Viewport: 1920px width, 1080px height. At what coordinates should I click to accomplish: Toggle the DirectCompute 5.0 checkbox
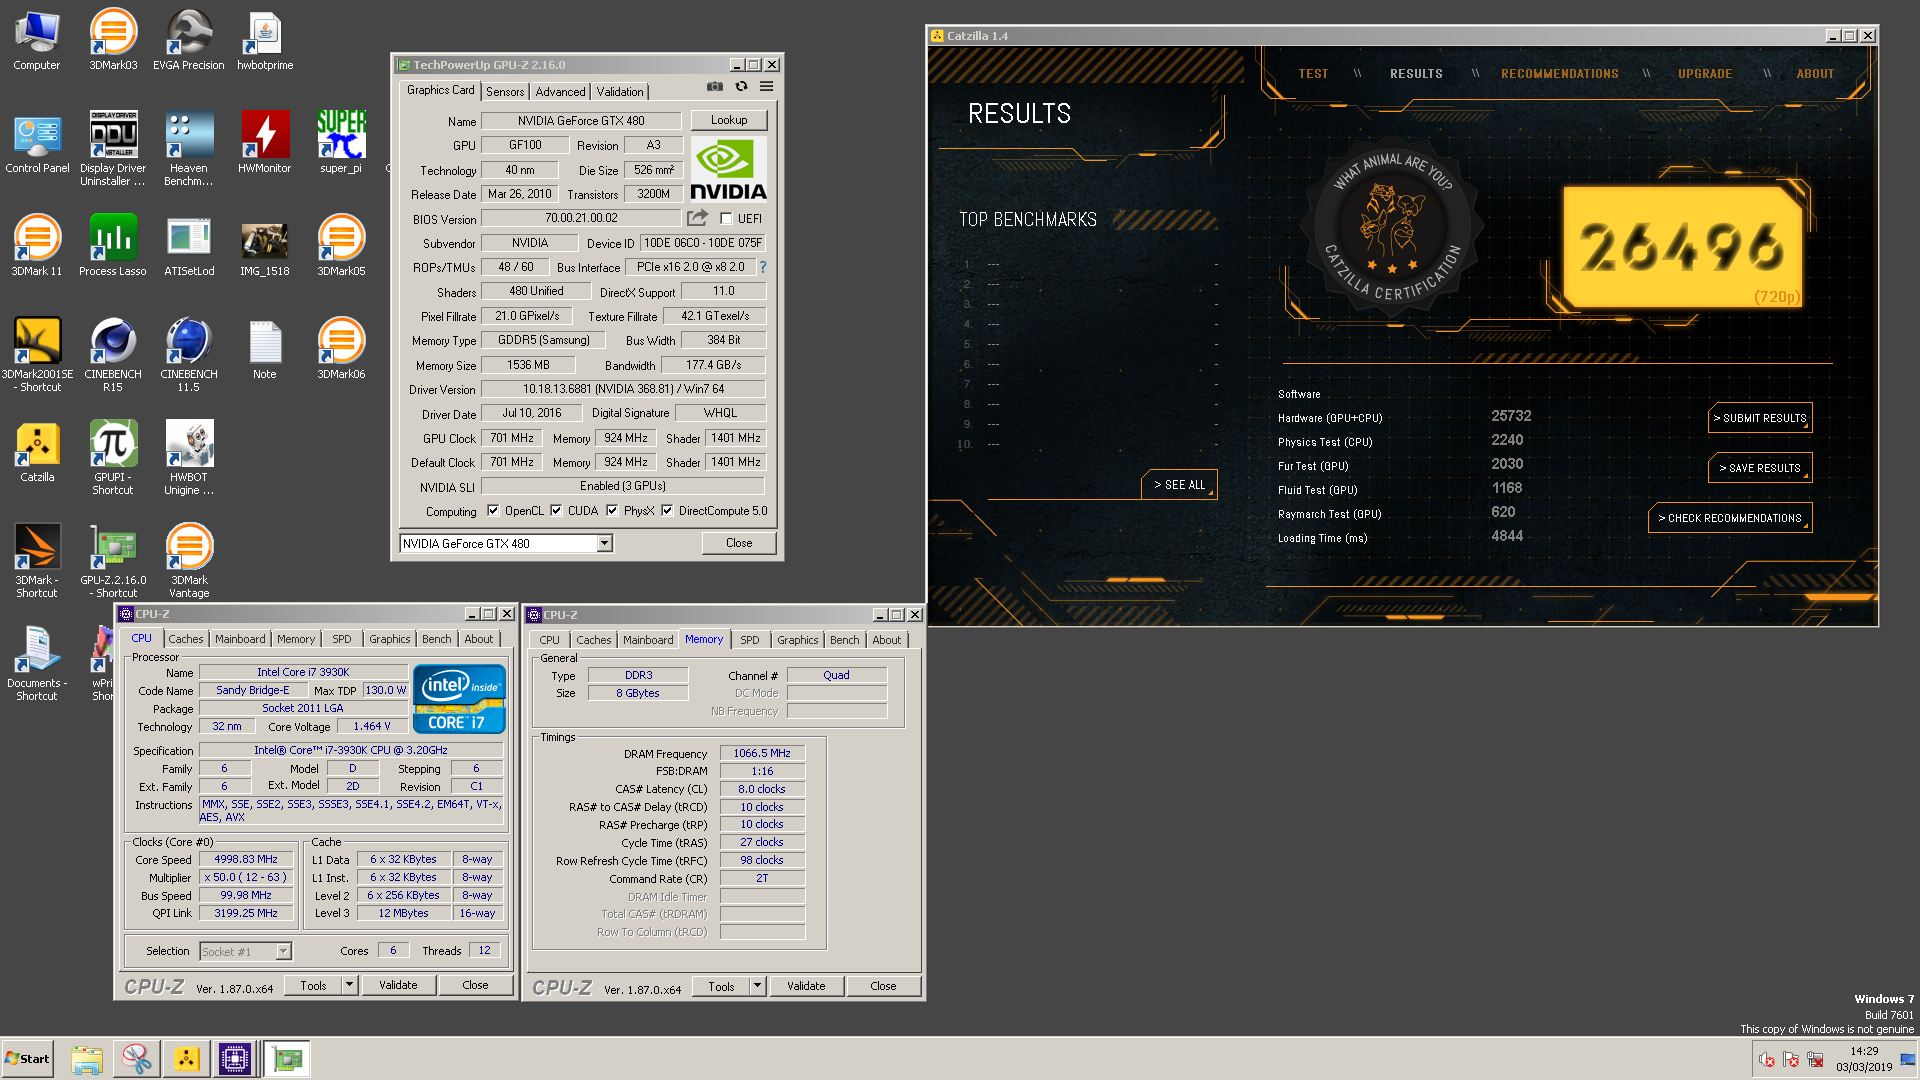pyautogui.click(x=667, y=511)
